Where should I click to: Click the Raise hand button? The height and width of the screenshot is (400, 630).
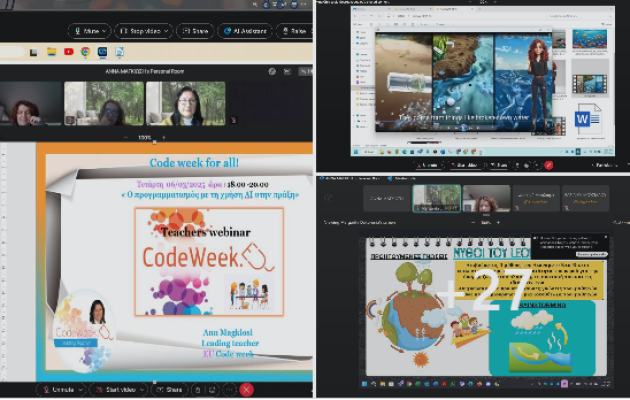coord(295,31)
